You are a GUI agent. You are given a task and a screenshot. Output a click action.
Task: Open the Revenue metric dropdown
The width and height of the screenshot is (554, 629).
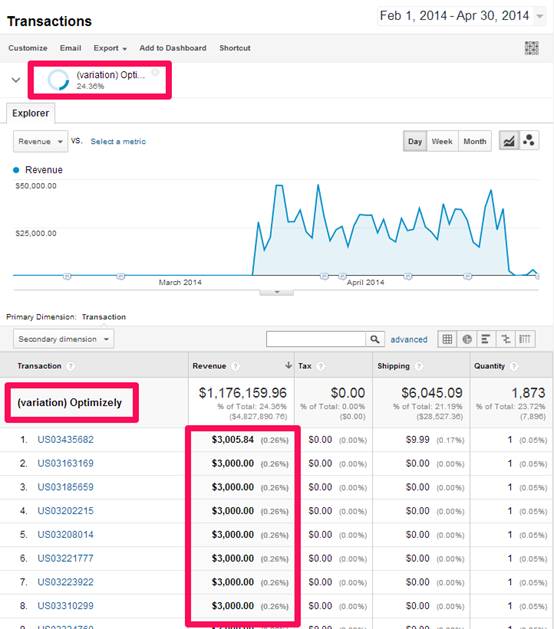click(x=41, y=141)
